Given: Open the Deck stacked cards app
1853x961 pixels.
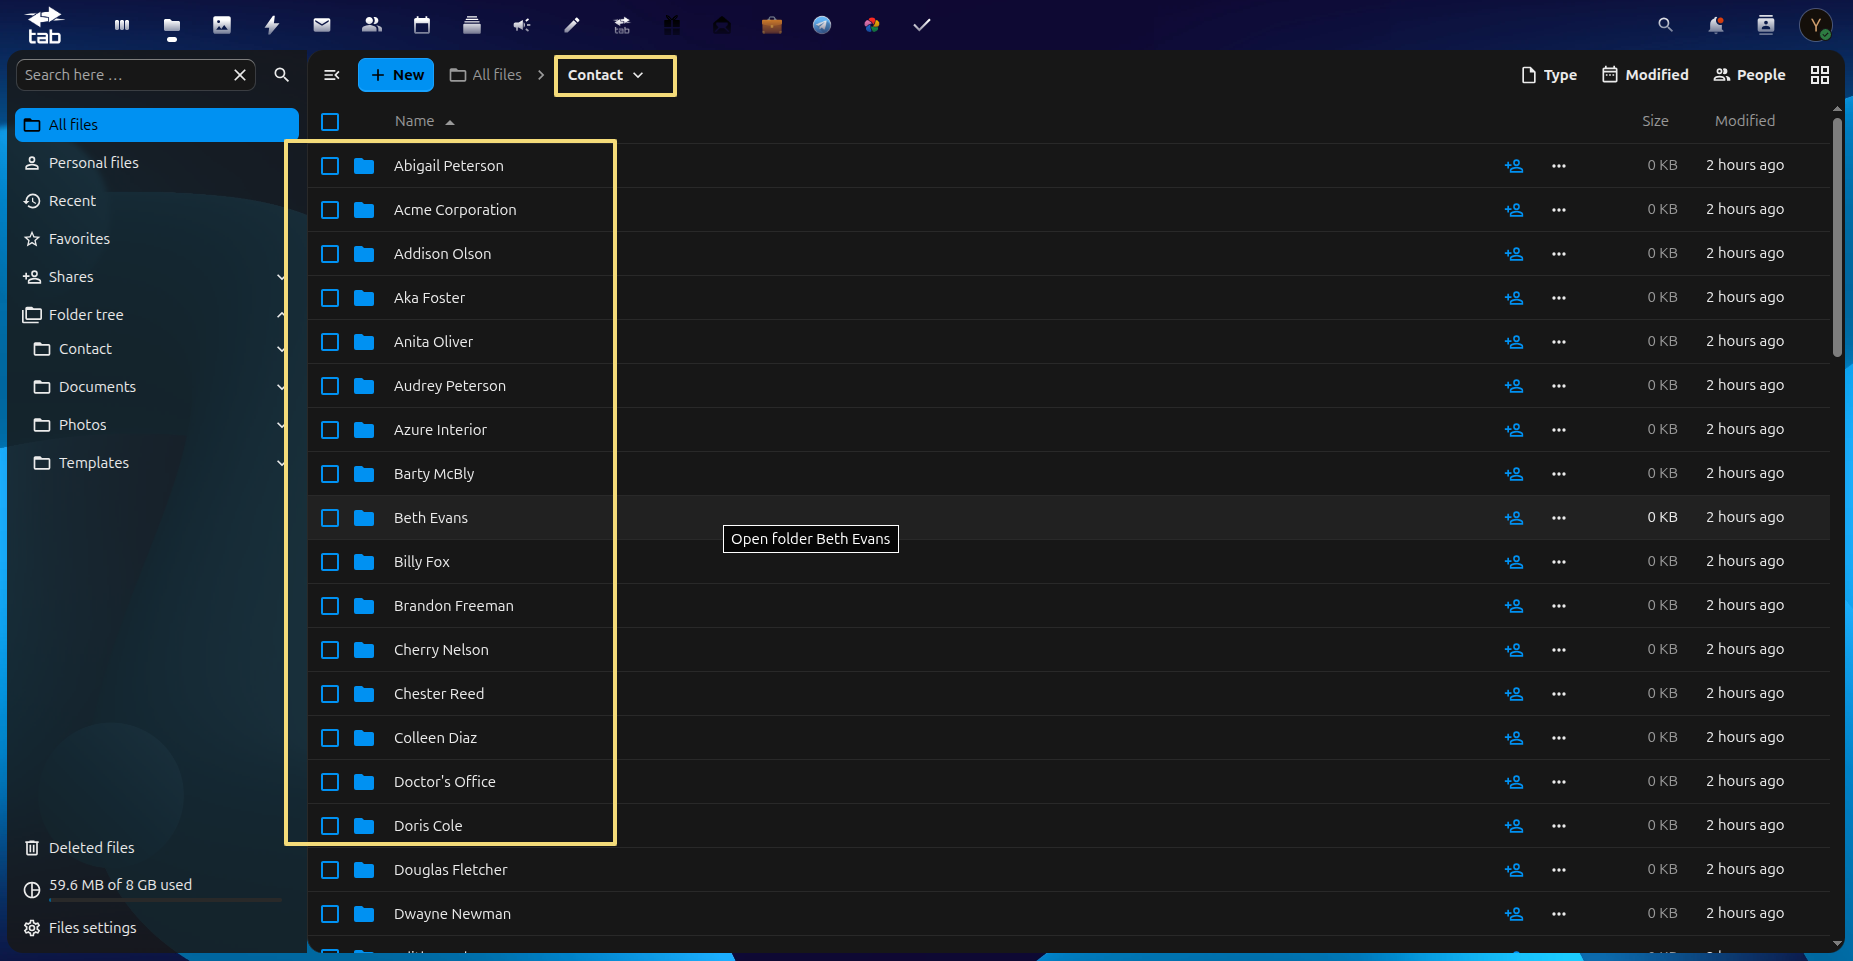Looking at the screenshot, I should click(x=472, y=25).
